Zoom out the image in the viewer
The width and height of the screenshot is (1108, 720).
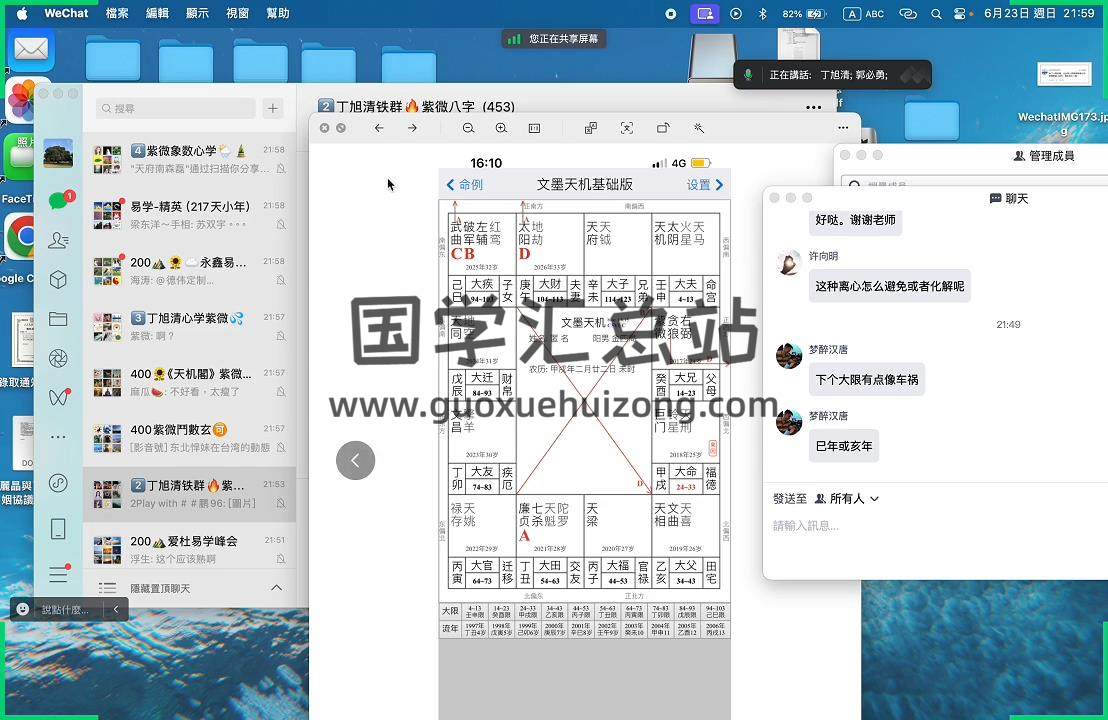468,128
